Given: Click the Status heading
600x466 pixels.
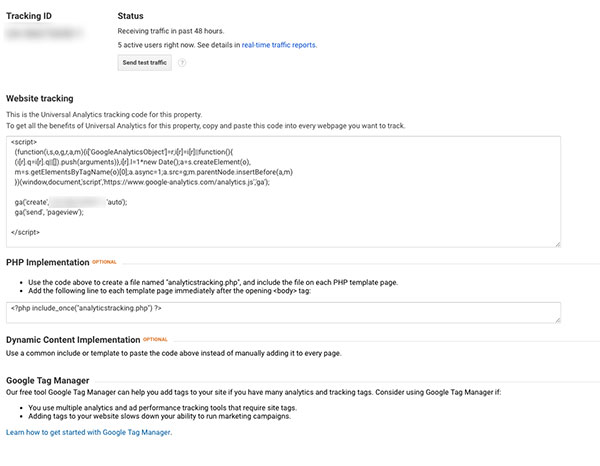Looking at the screenshot, I should (x=130, y=16).
